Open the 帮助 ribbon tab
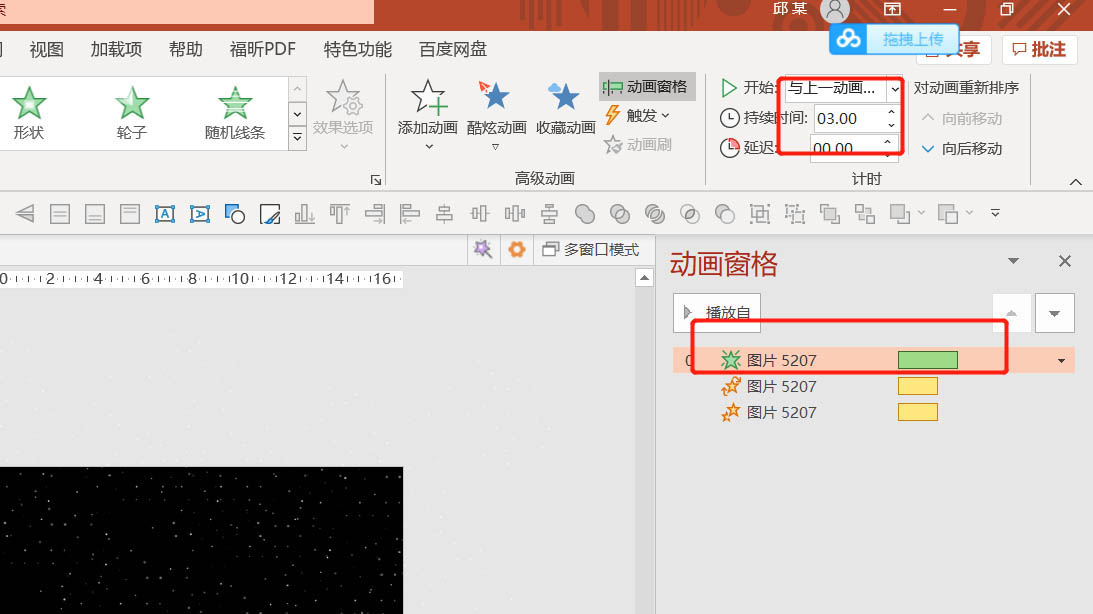This screenshot has height=614, width=1093. click(x=185, y=49)
